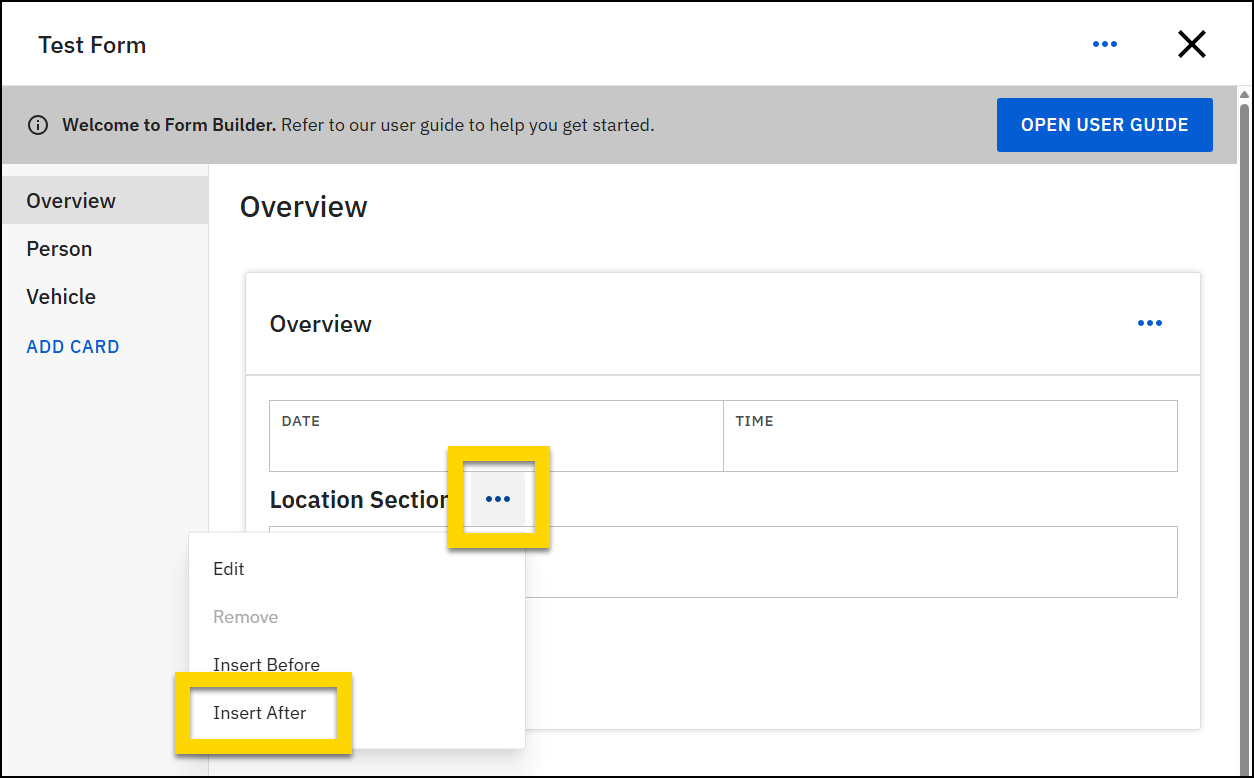Click the info icon next to the welcome message
The image size is (1254, 778).
(x=38, y=124)
